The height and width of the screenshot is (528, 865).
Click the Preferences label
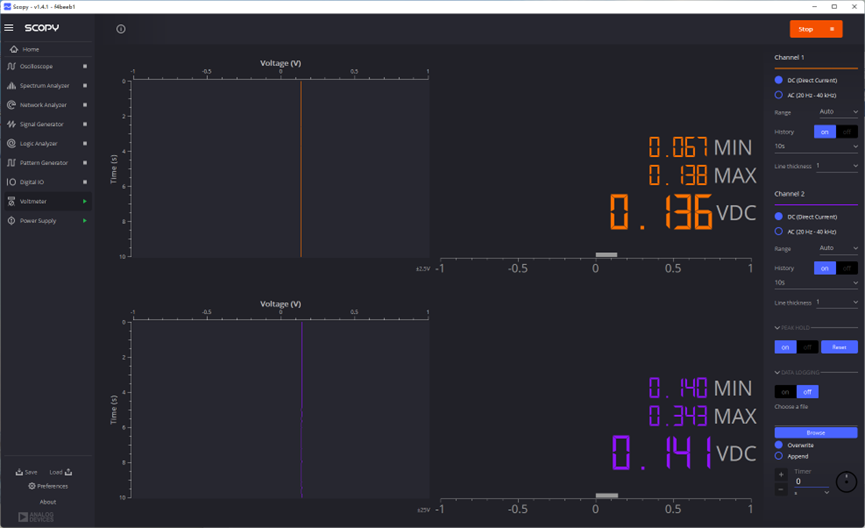52,486
